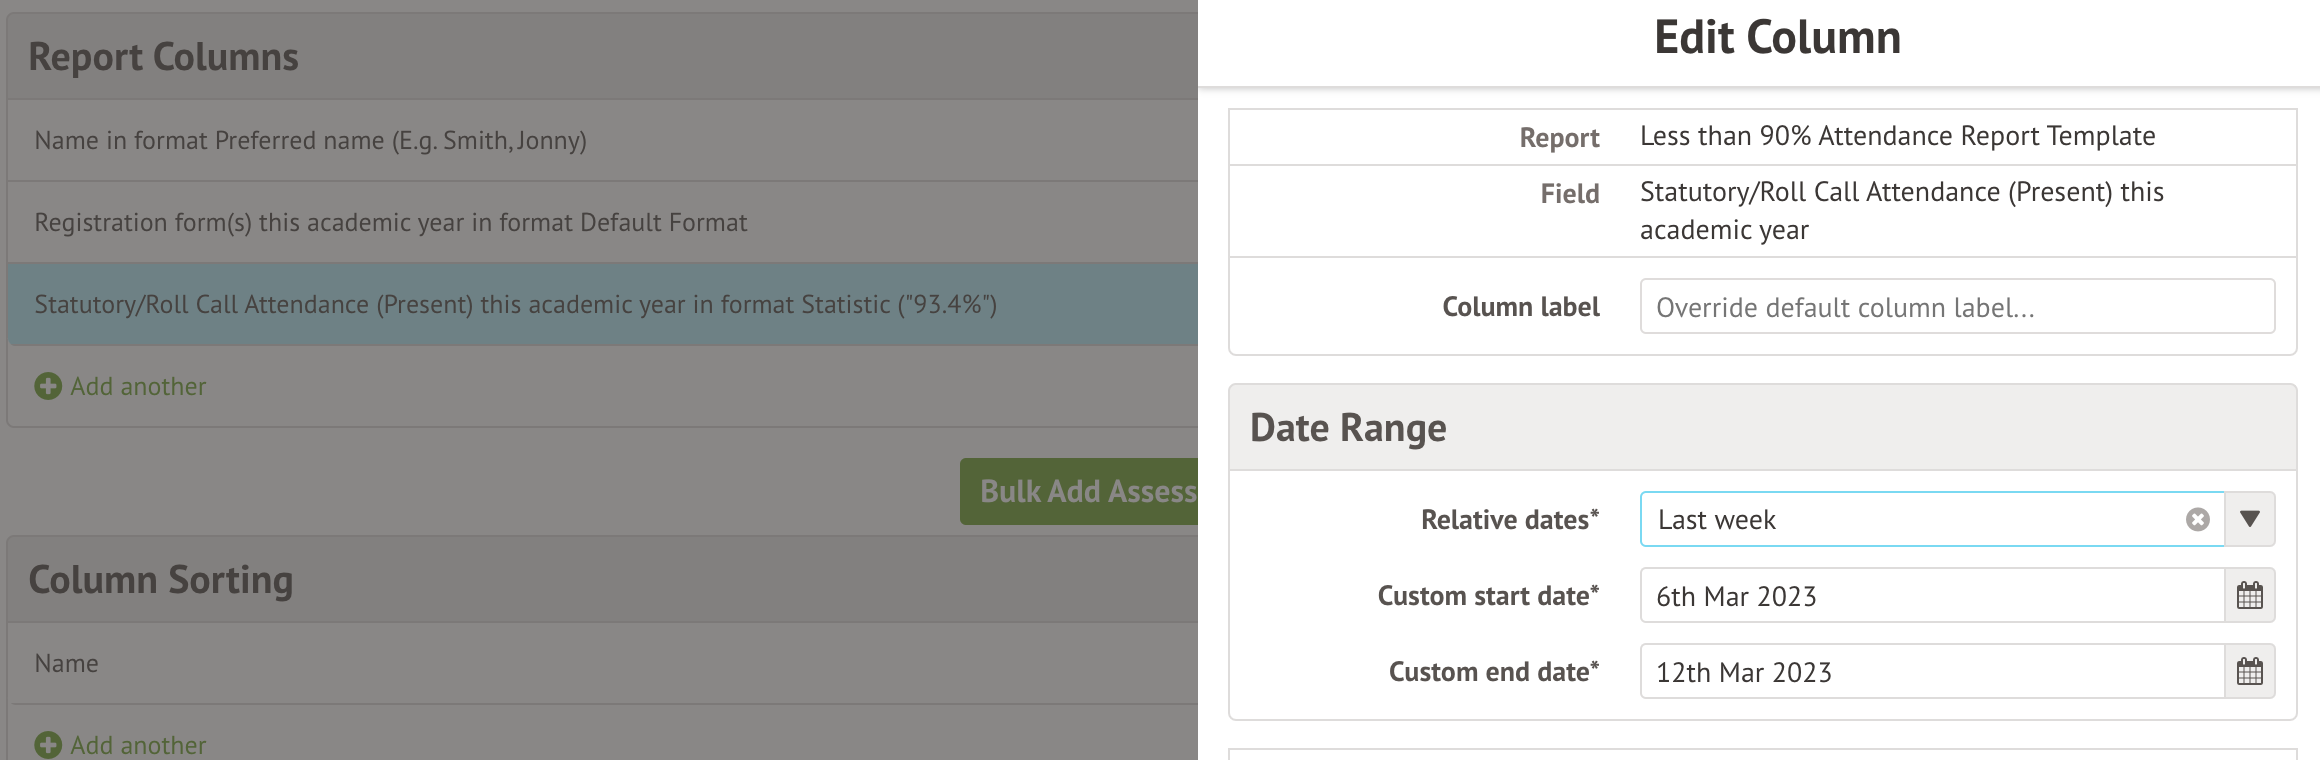The height and width of the screenshot is (760, 2320).
Task: Select the Name in format Preferred name column
Action: [x=310, y=140]
